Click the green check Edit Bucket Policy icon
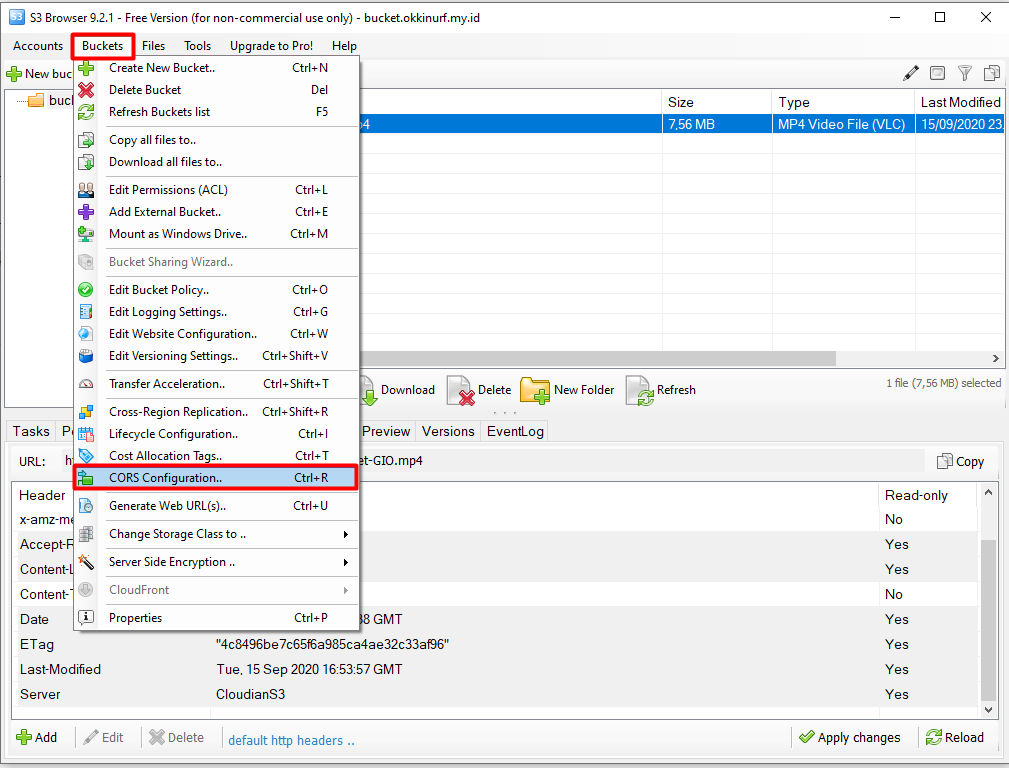The height and width of the screenshot is (768, 1009). 86,290
